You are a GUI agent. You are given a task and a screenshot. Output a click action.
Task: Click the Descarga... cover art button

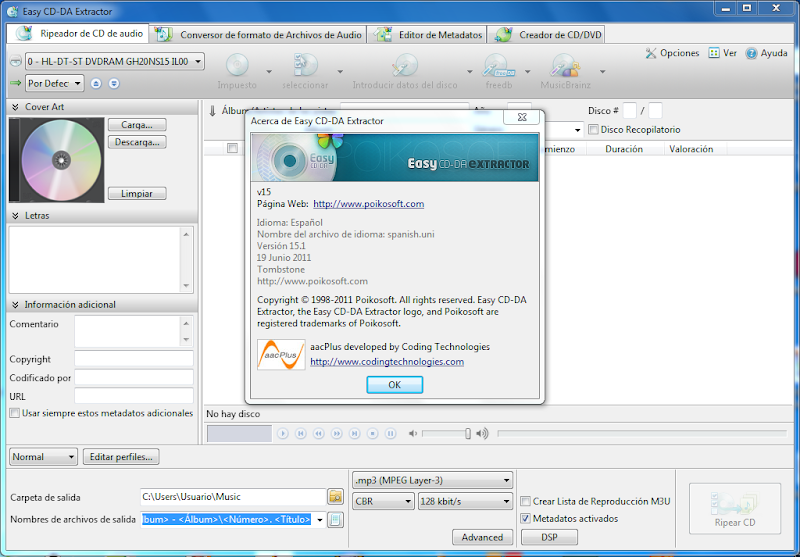pos(137,142)
